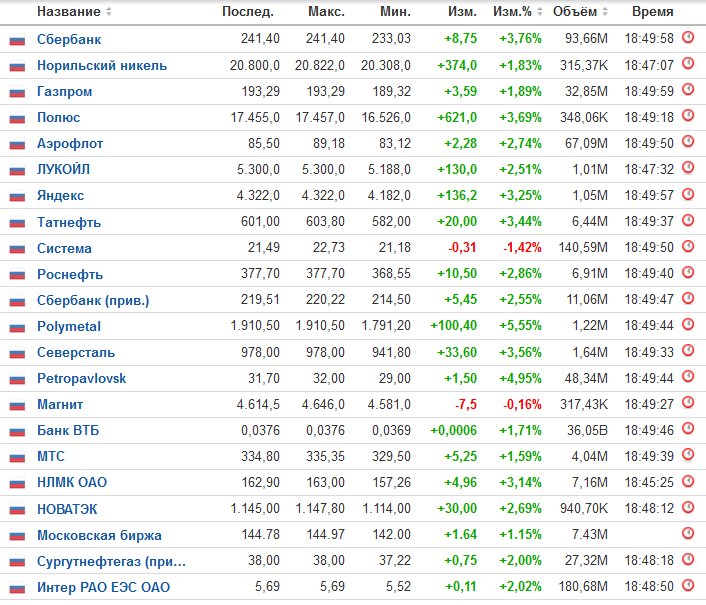Click the Изм. column header
This screenshot has width=706, height=605.
(462, 12)
